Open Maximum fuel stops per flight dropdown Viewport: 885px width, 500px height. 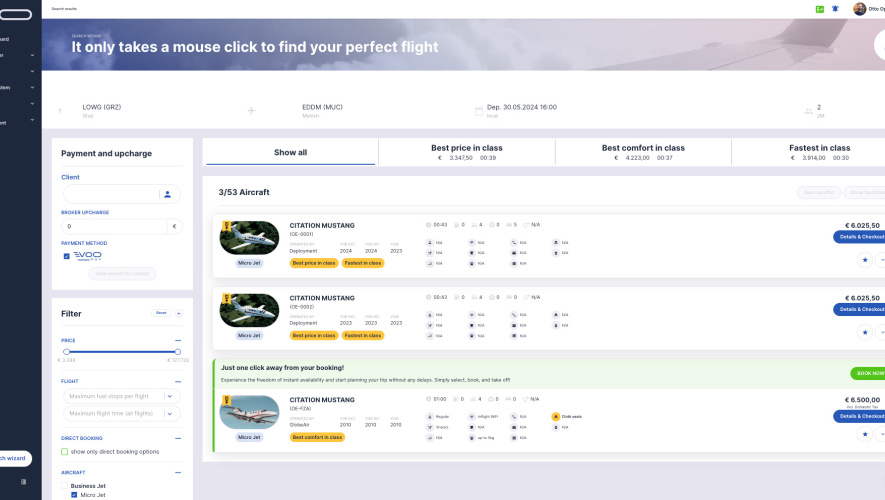(x=170, y=396)
